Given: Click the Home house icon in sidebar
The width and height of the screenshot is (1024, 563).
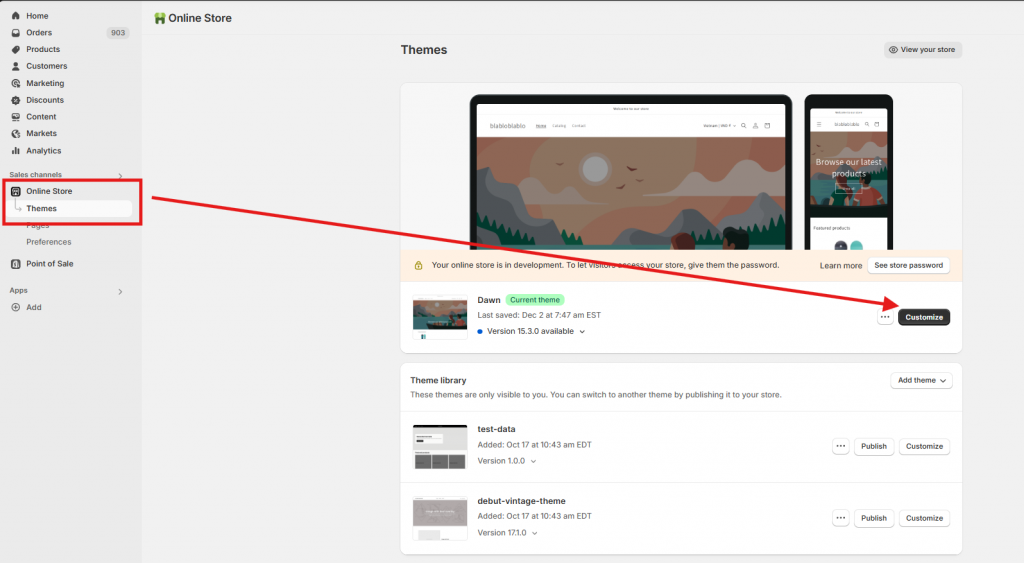Looking at the screenshot, I should pos(16,16).
